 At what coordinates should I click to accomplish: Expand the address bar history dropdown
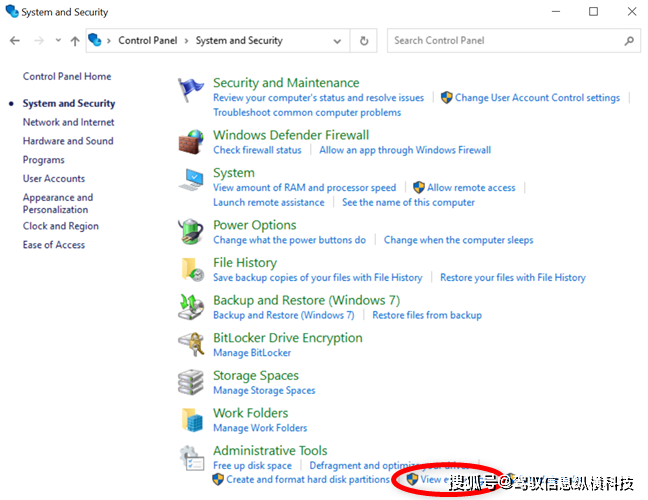[337, 41]
